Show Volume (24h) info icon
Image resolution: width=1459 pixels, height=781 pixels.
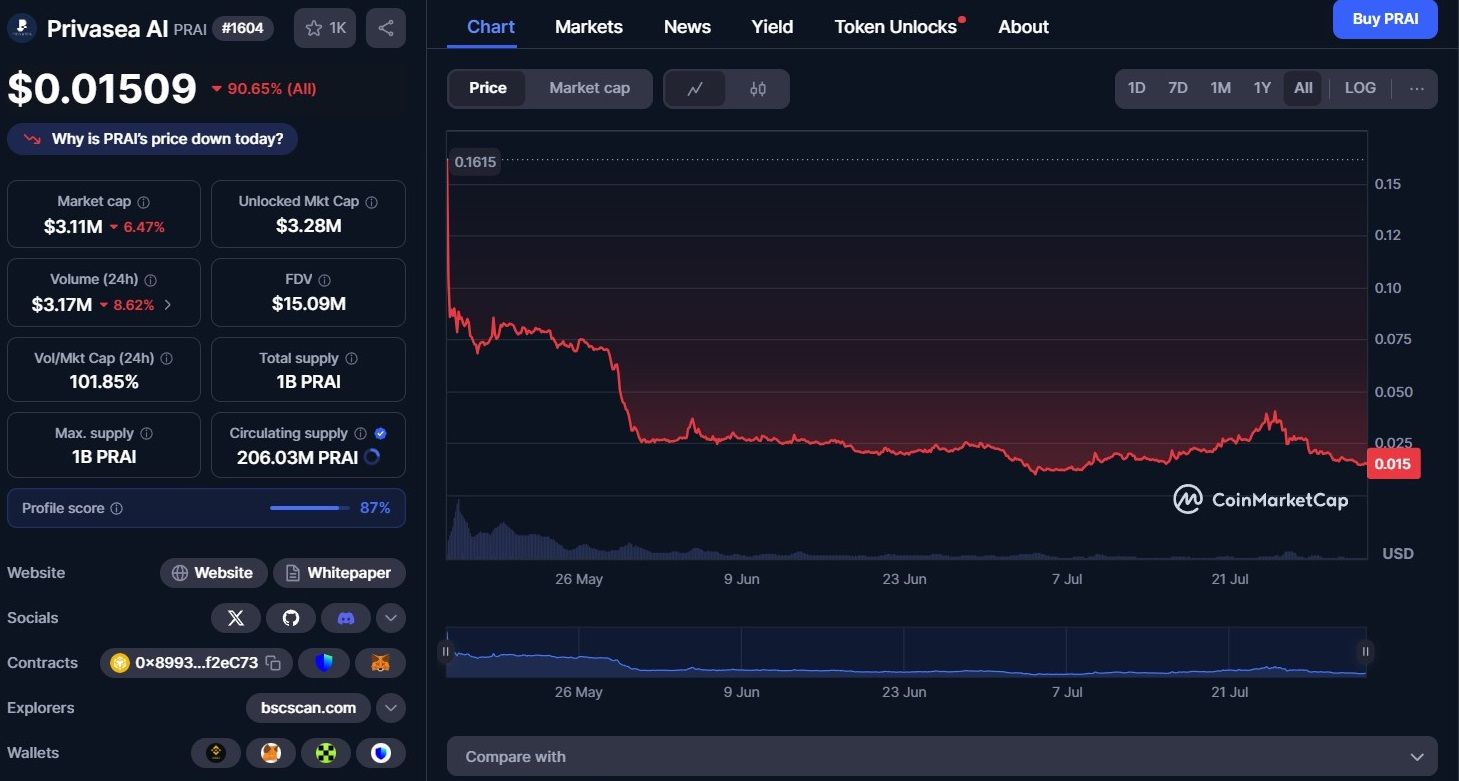(151, 280)
